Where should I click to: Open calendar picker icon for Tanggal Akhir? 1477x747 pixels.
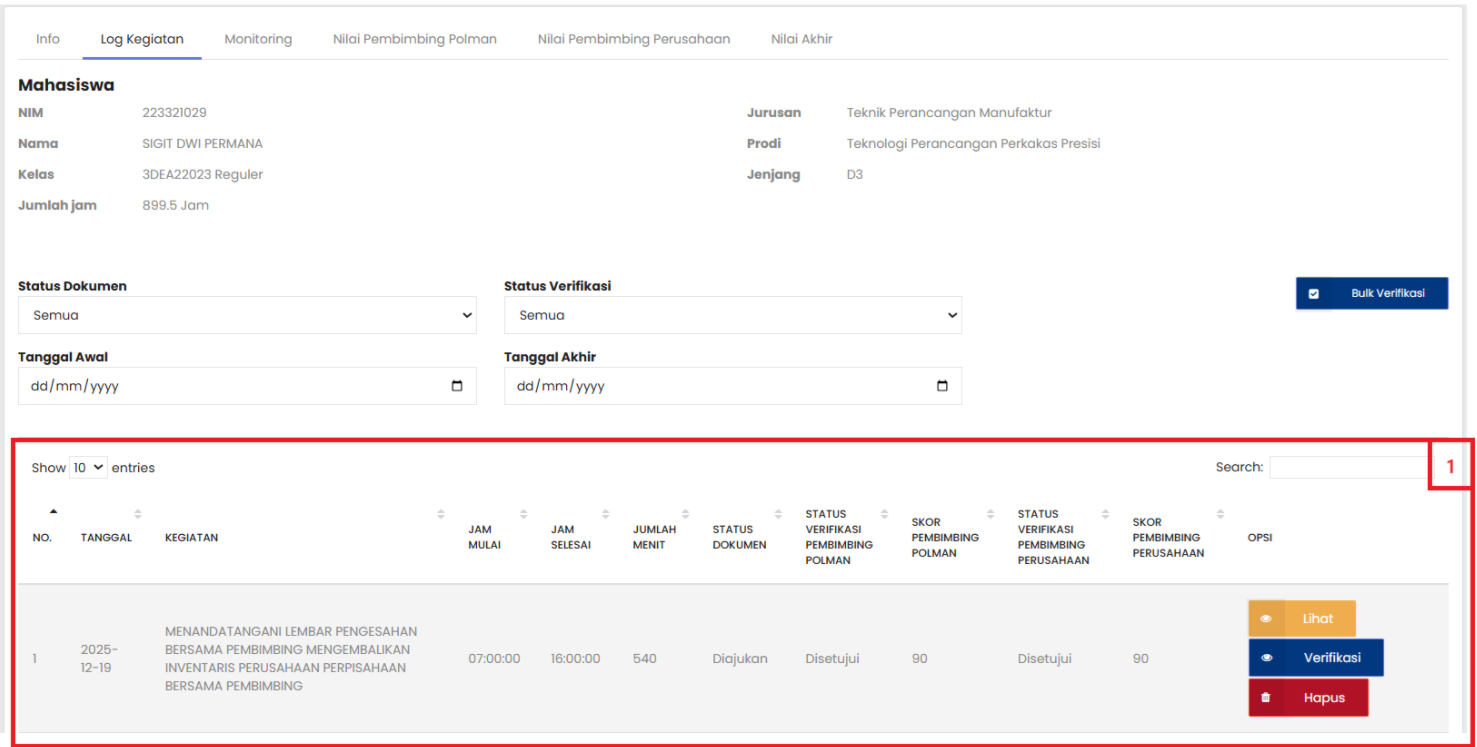point(942,386)
